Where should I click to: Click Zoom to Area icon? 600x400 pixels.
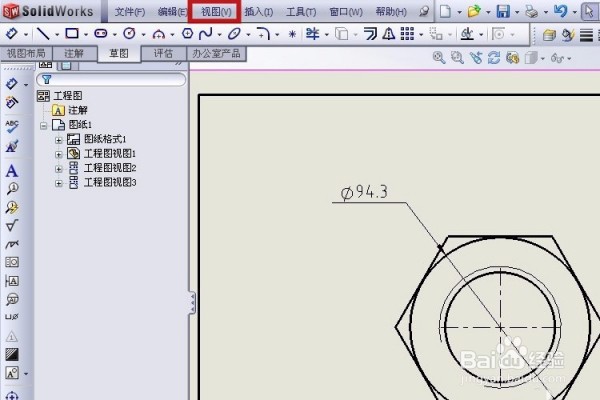tap(457, 58)
